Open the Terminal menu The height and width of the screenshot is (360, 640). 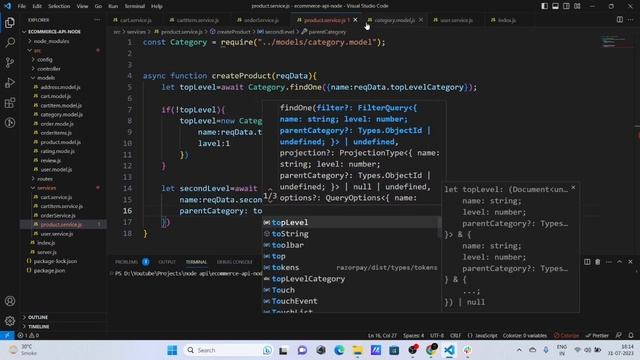pyautogui.click(x=135, y=6)
